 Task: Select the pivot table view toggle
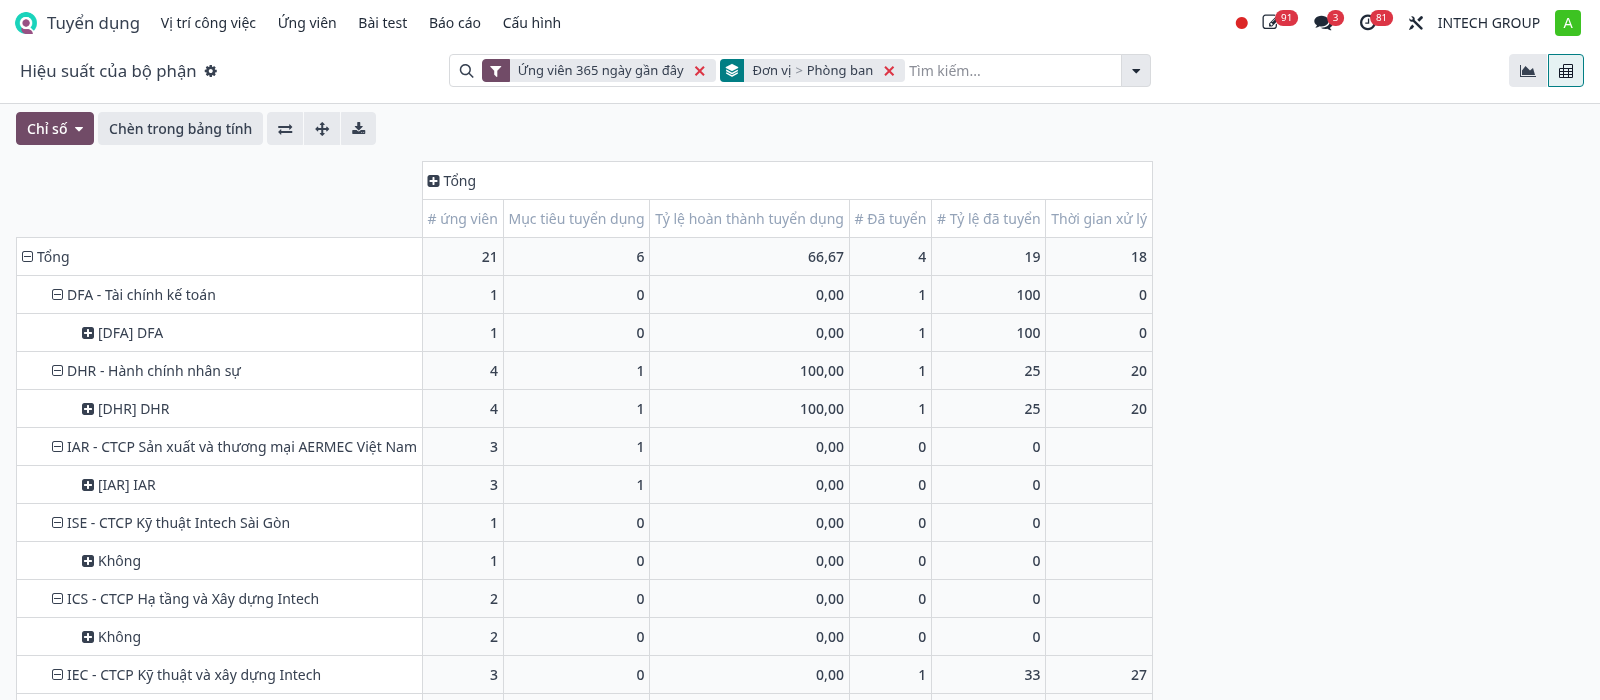click(x=1566, y=71)
